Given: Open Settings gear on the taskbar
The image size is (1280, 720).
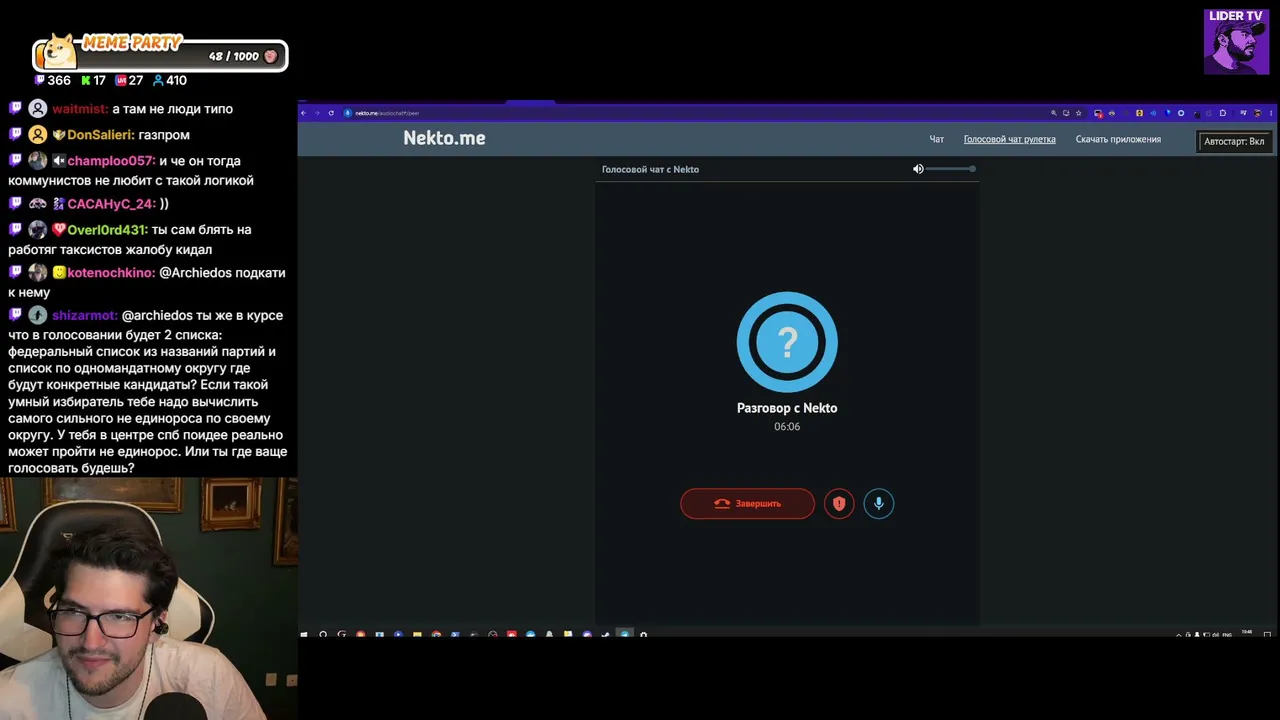Looking at the screenshot, I should [x=643, y=634].
